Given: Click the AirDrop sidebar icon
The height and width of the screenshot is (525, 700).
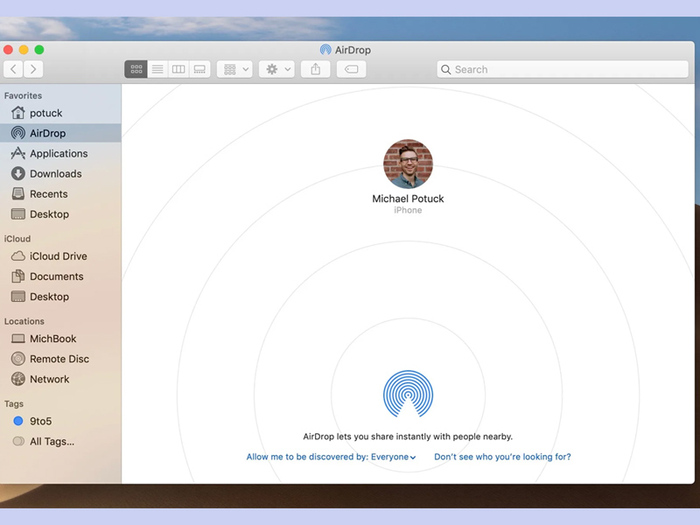Looking at the screenshot, I should [x=18, y=133].
